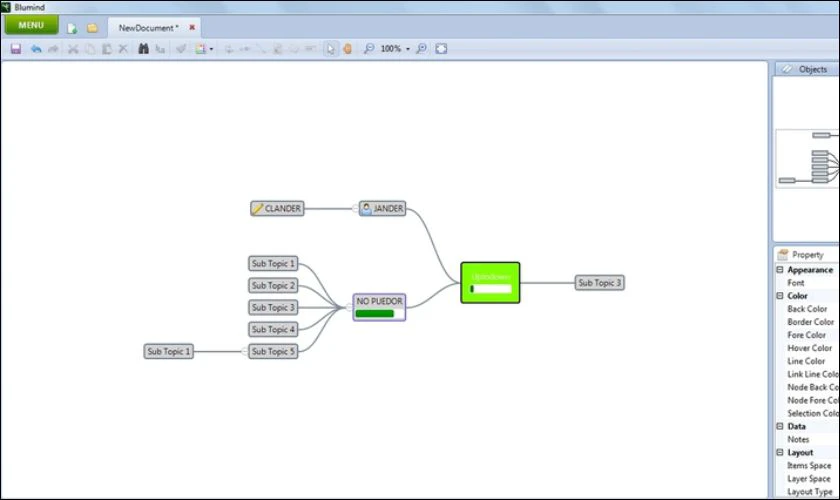Click the 100% zoom value

click(x=391, y=49)
